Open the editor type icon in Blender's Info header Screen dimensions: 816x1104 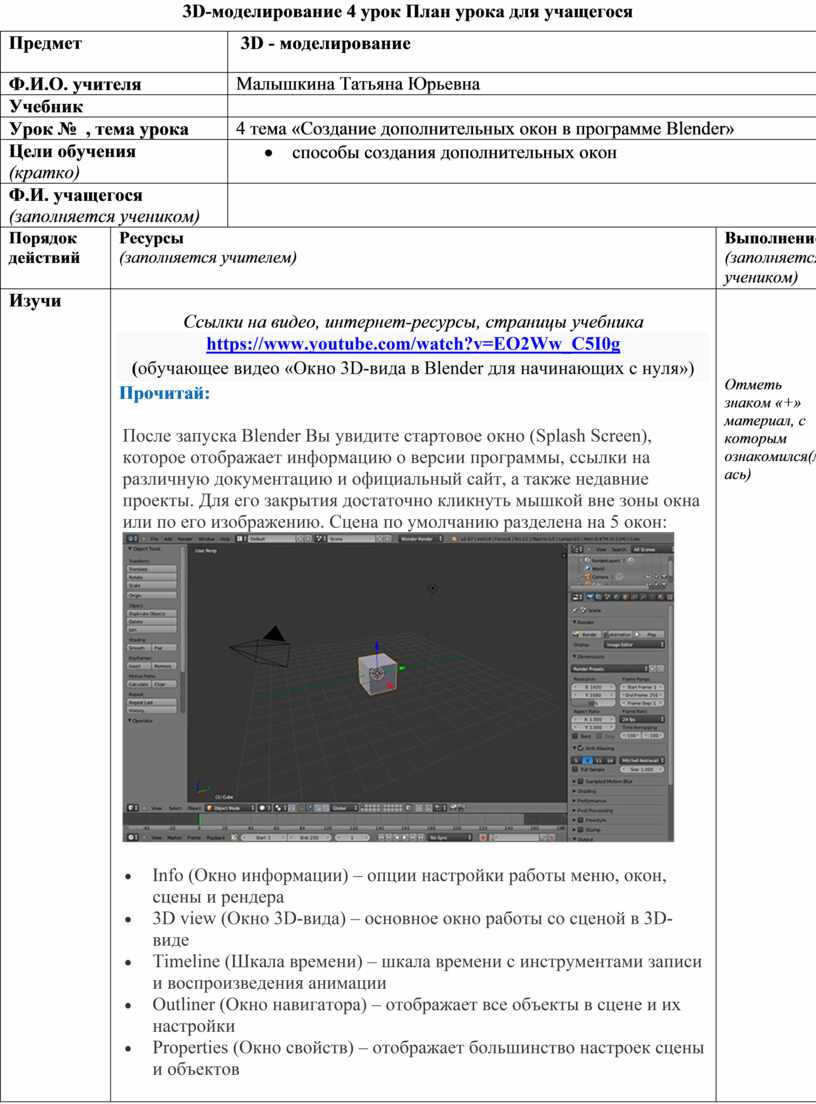point(132,539)
